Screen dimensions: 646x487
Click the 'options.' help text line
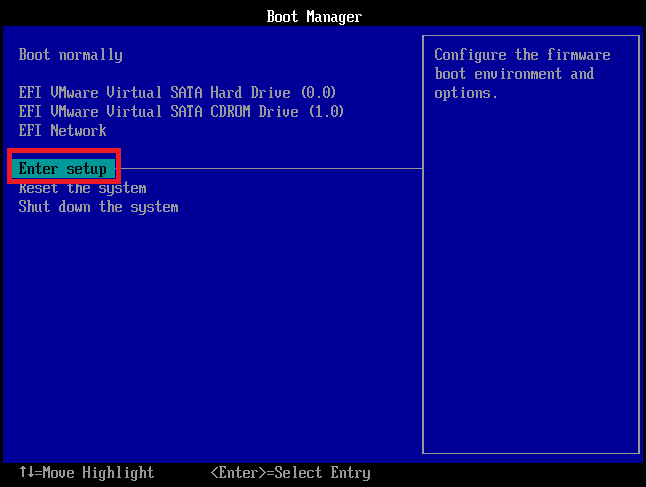pos(466,93)
